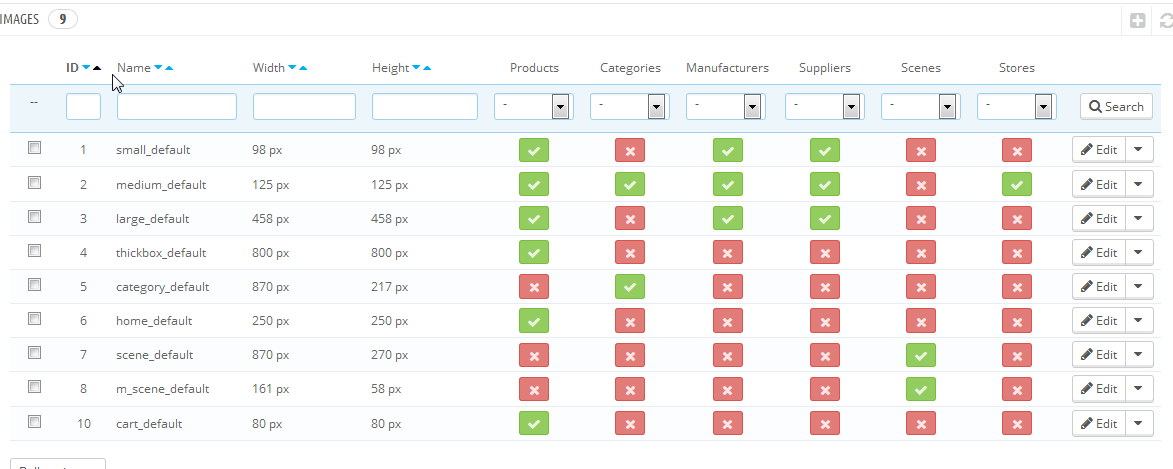Click the add new image type plus icon

pyautogui.click(x=1137, y=20)
